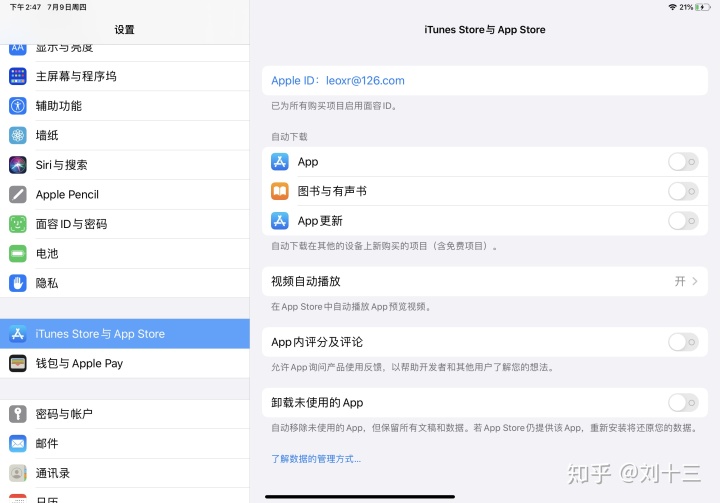The image size is (720, 503).
Task: Tap the battery charging indicator
Action: (703, 7)
